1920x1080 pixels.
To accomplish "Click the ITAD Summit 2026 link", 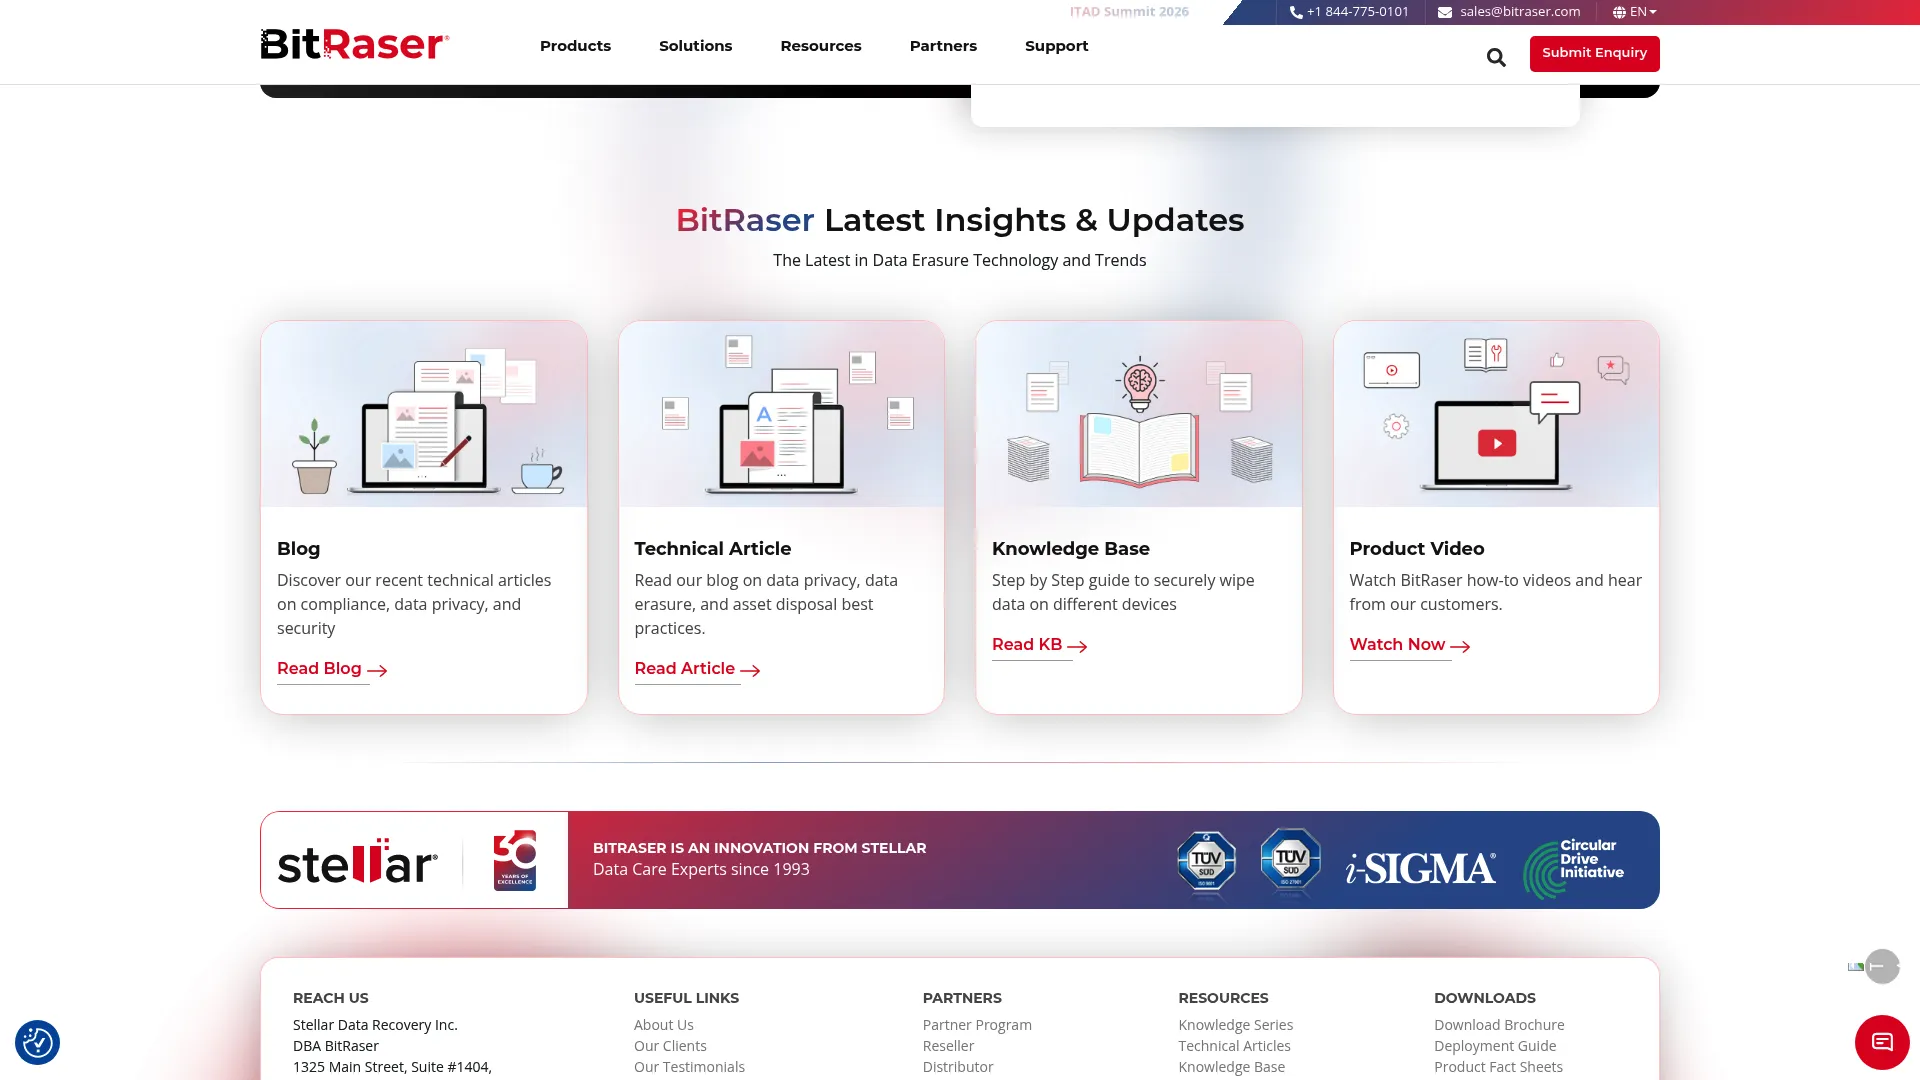I will click(1129, 12).
